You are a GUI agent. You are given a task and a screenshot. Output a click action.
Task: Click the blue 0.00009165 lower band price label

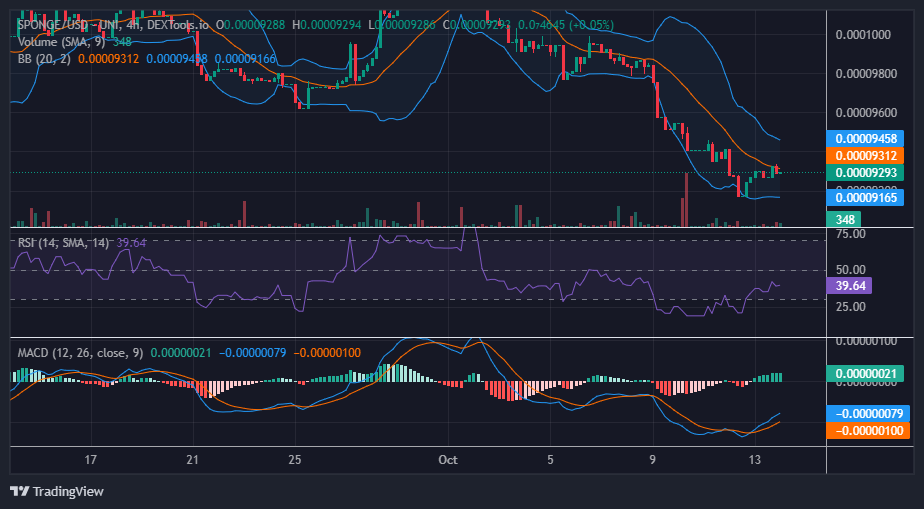864,197
